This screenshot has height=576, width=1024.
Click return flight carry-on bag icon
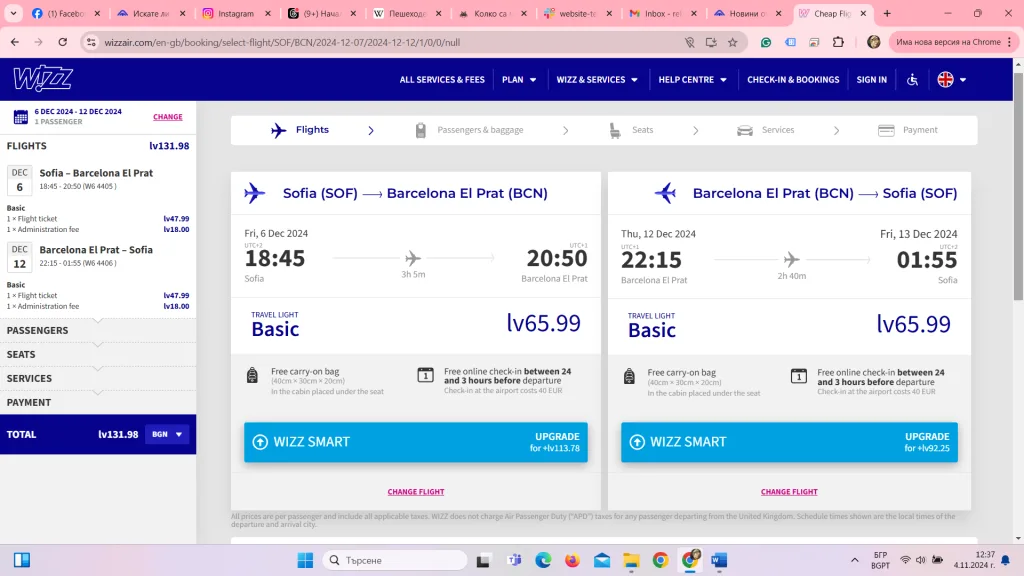click(629, 376)
